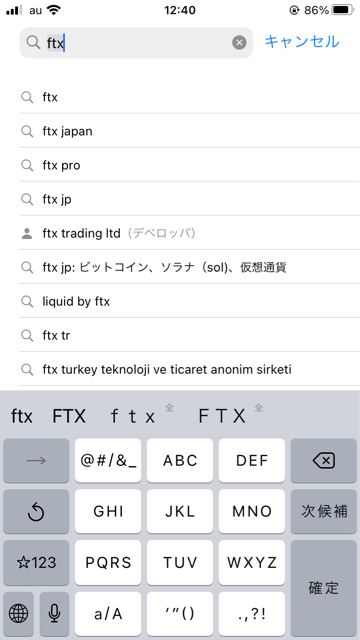The width and height of the screenshot is (360, 640).
Task: Select ftx pro search suggestion
Action: click(189, 165)
